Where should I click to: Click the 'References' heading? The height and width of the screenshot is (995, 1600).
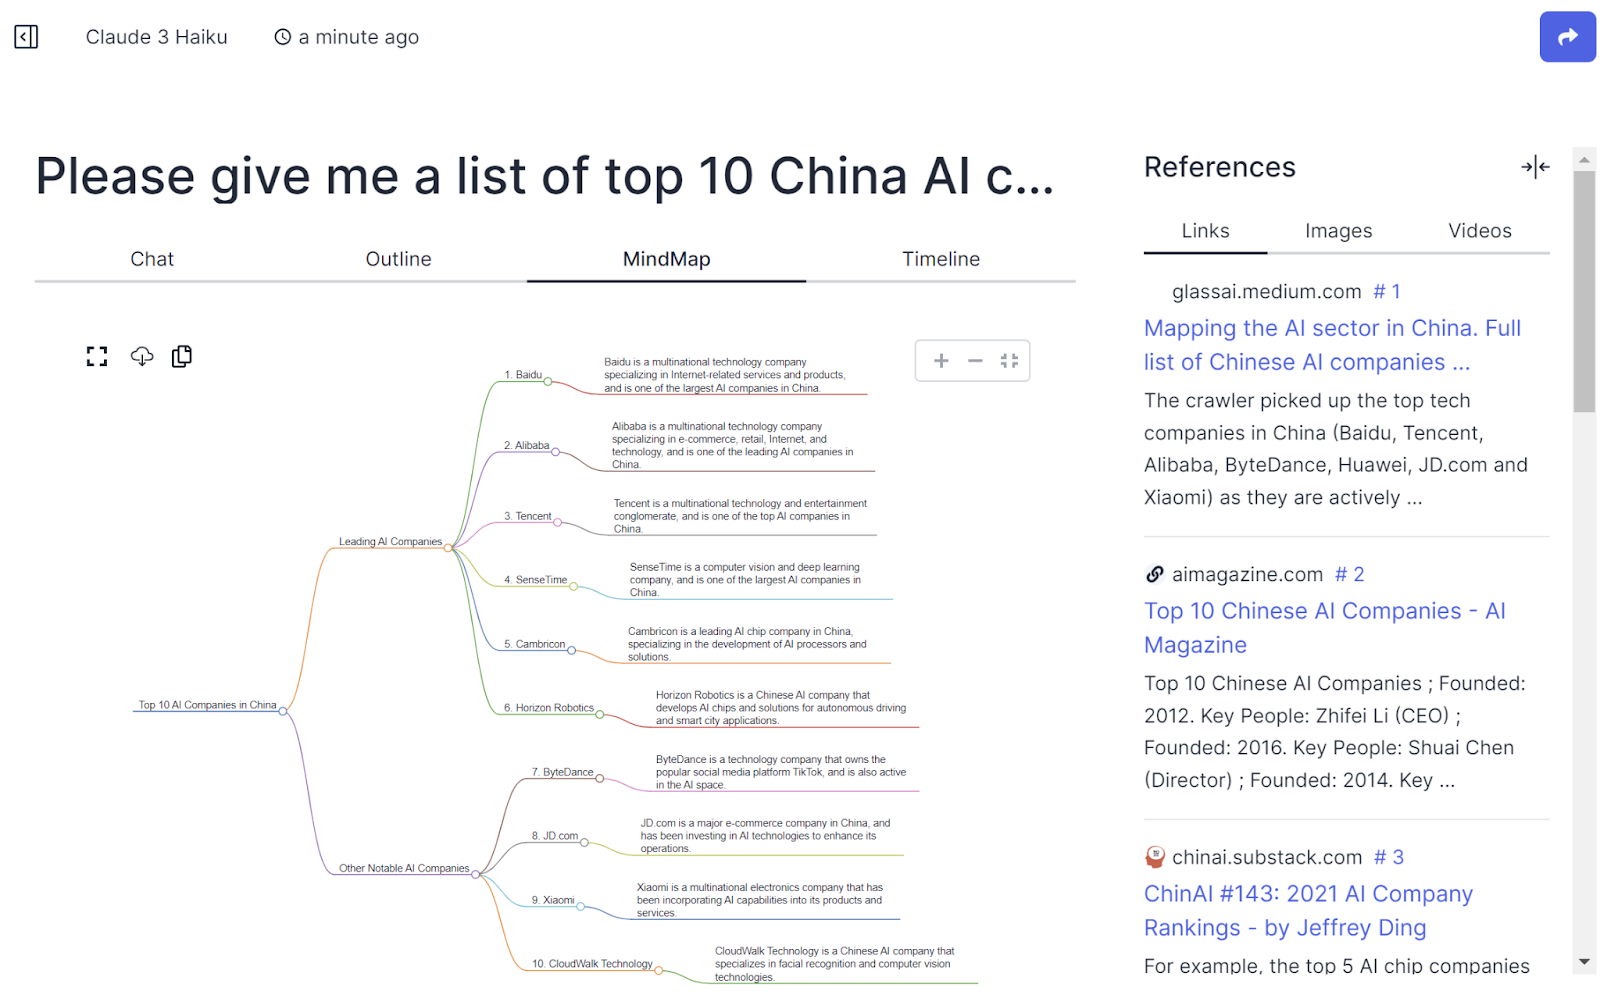[1220, 167]
